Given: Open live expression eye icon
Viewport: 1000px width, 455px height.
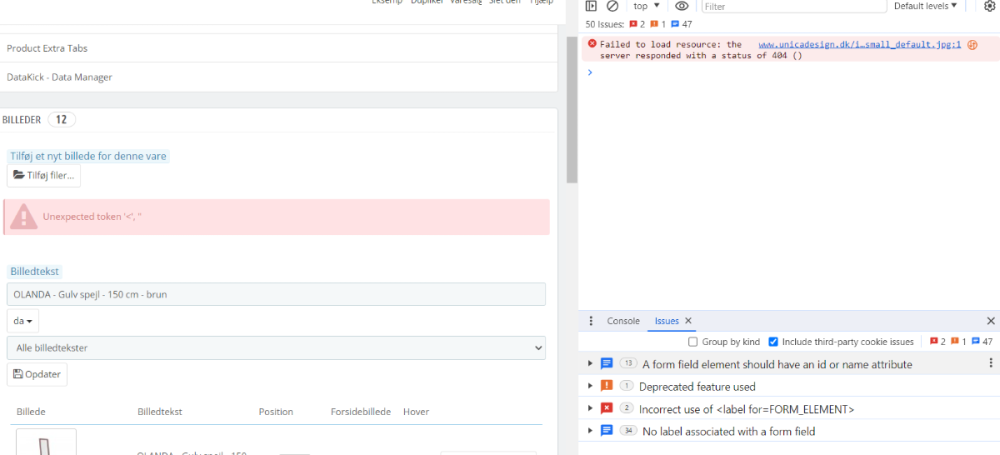Looking at the screenshot, I should pos(682,6).
